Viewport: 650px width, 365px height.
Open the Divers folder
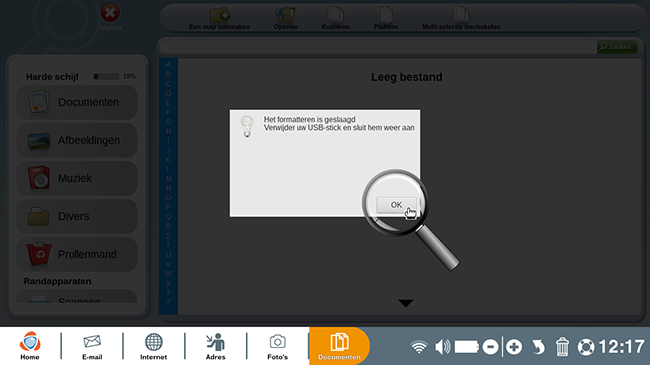point(77,217)
